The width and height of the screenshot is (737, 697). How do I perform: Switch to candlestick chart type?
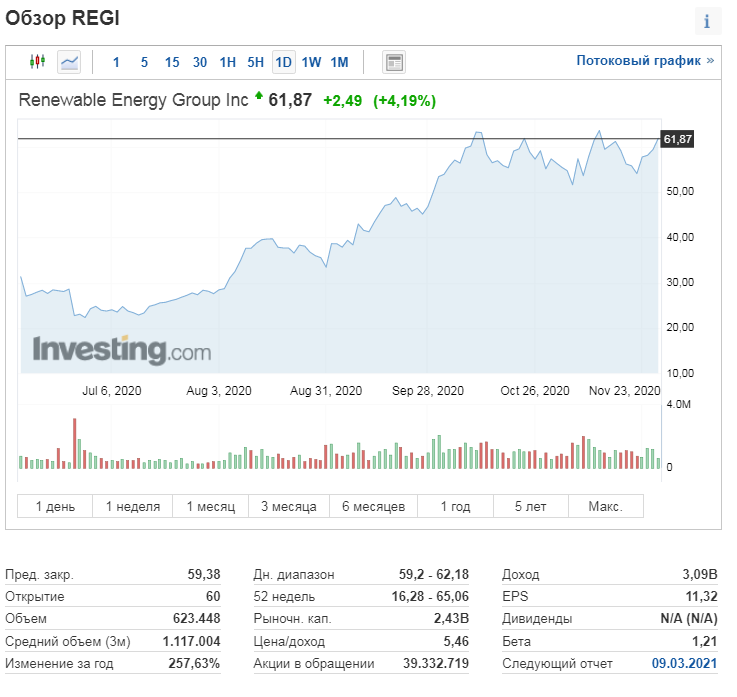pos(37,62)
